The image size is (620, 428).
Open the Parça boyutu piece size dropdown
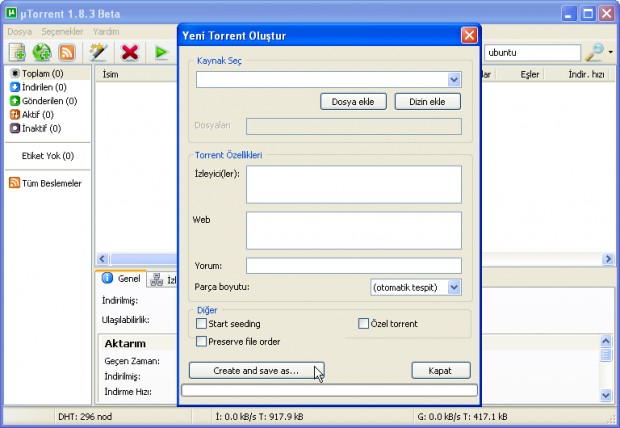(454, 287)
